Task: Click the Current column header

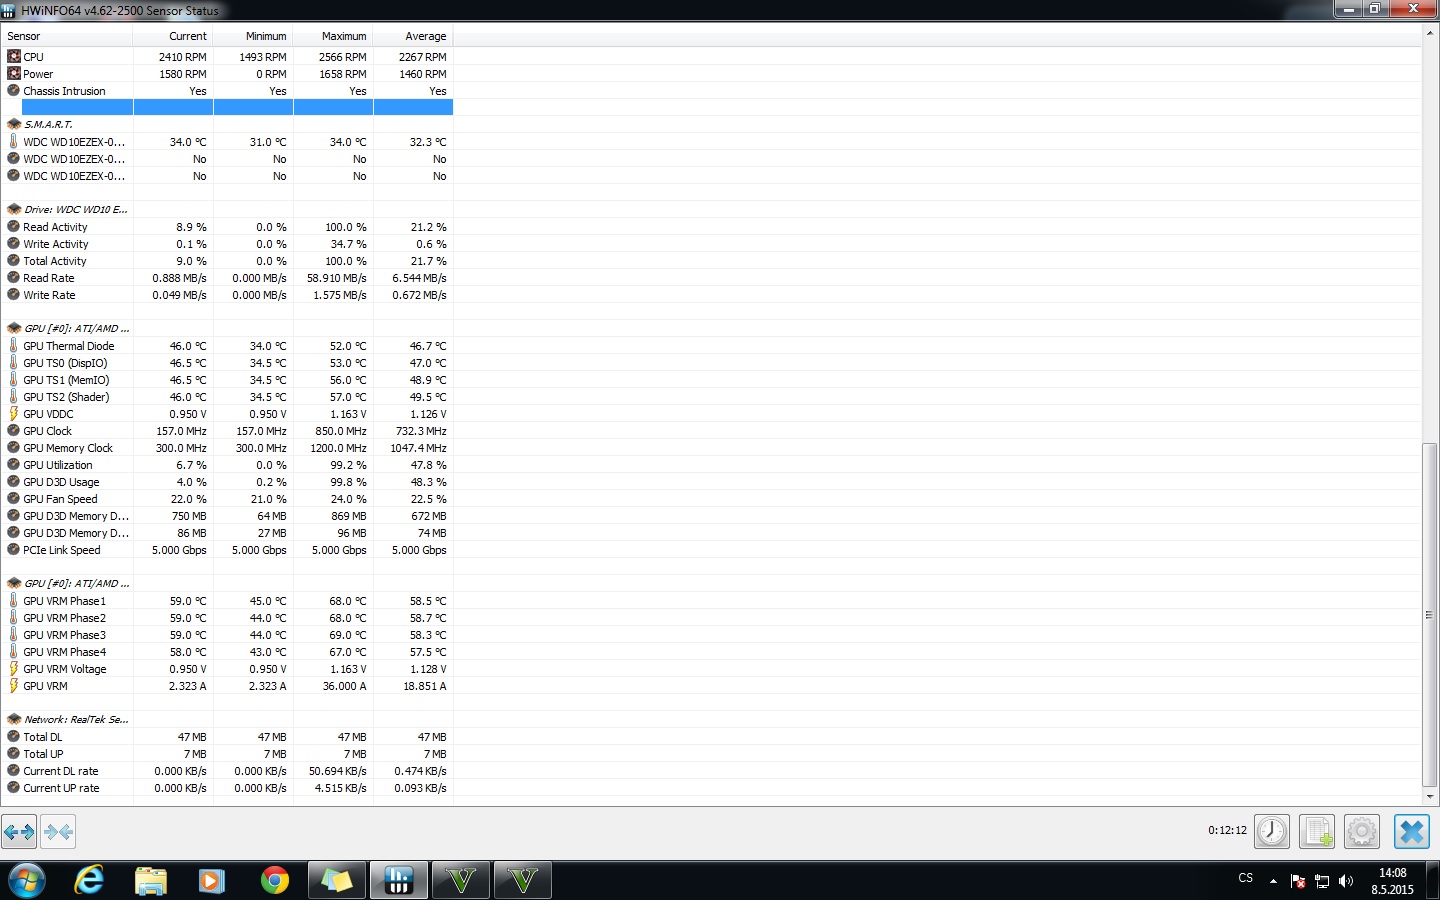Action: 173,36
